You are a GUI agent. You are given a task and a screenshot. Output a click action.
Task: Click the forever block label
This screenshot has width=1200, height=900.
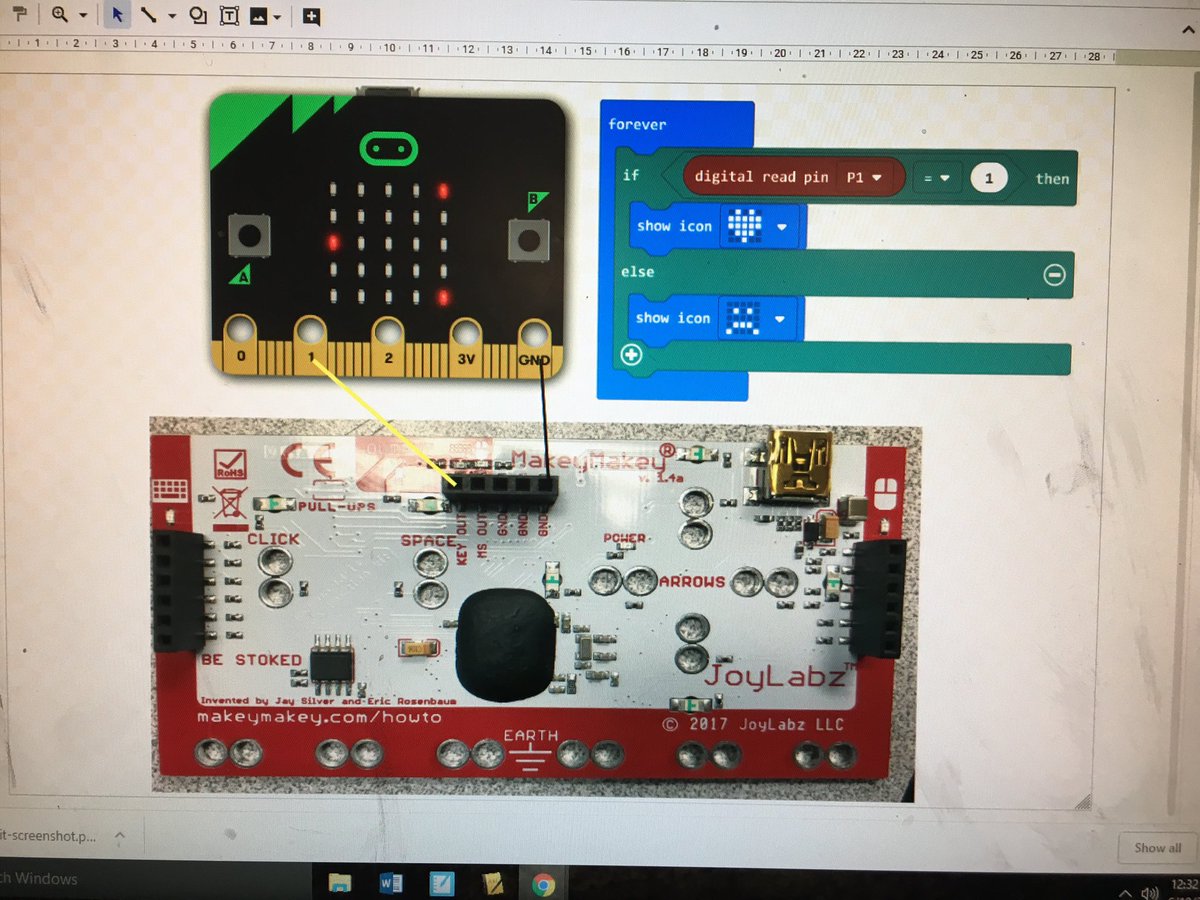pyautogui.click(x=637, y=124)
